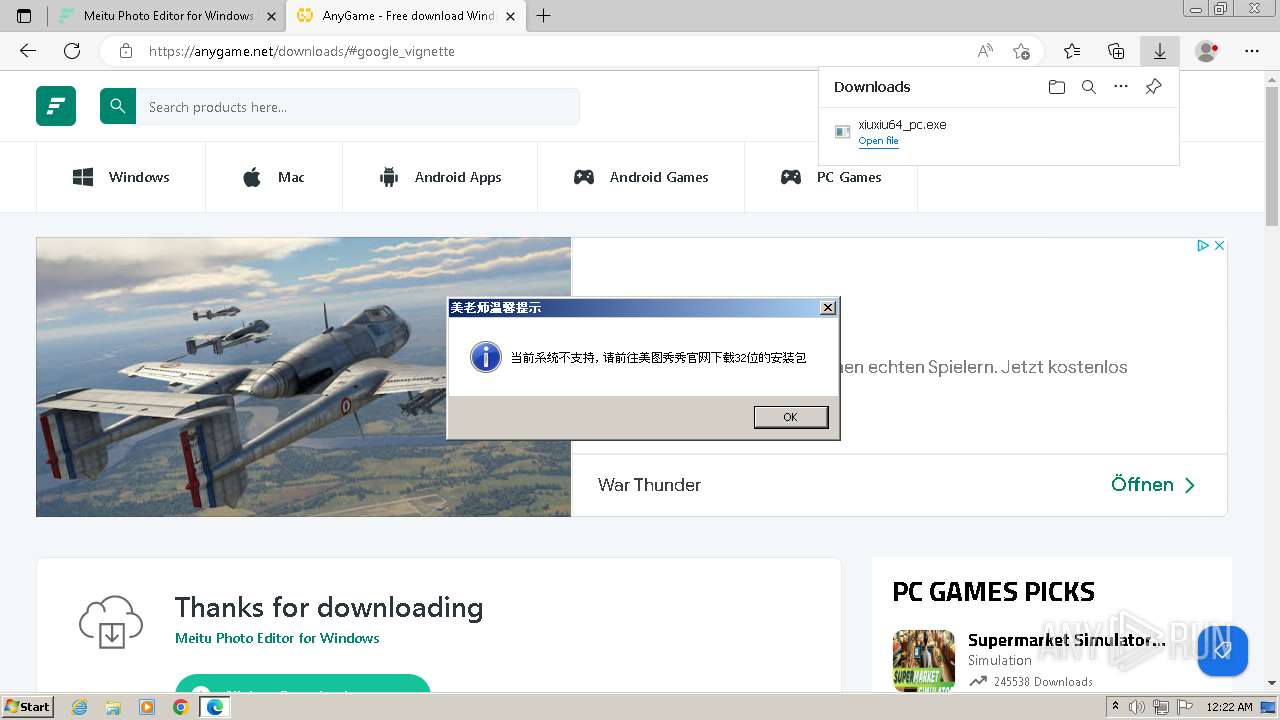
Task: Reload the page with refresh icon
Action: coord(72,51)
